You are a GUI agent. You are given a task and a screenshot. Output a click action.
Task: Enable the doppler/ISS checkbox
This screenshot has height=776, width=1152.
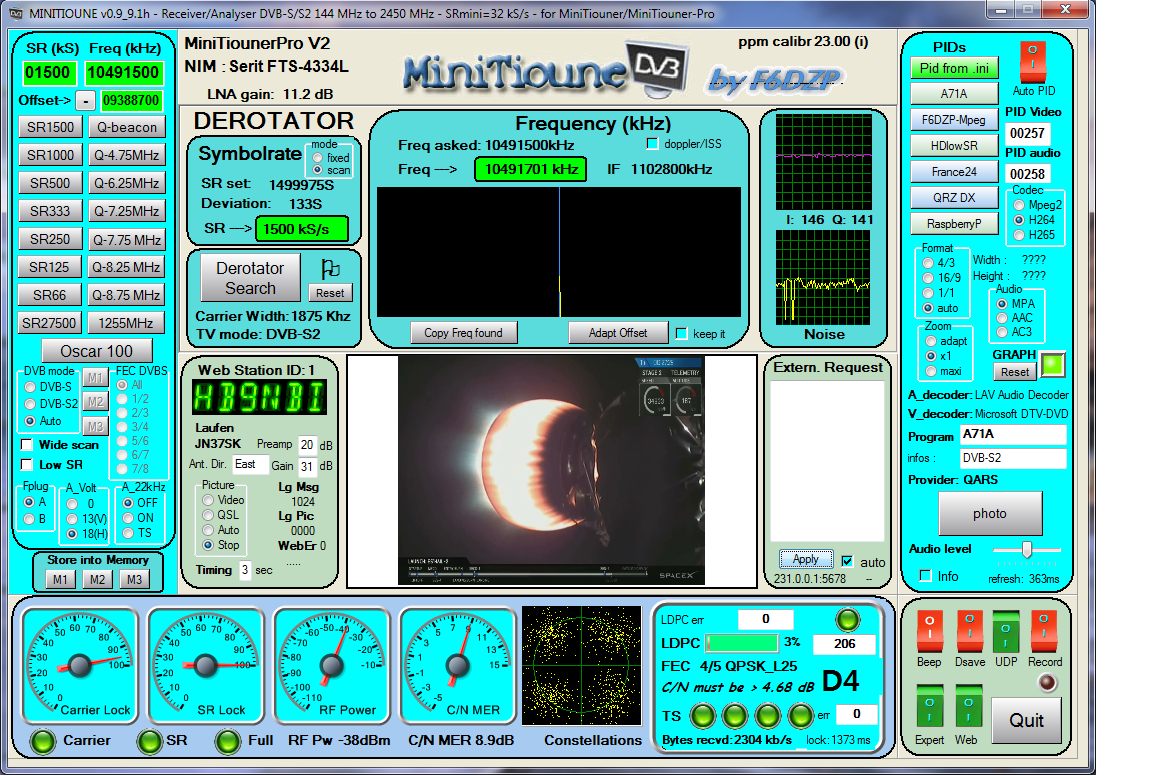653,145
